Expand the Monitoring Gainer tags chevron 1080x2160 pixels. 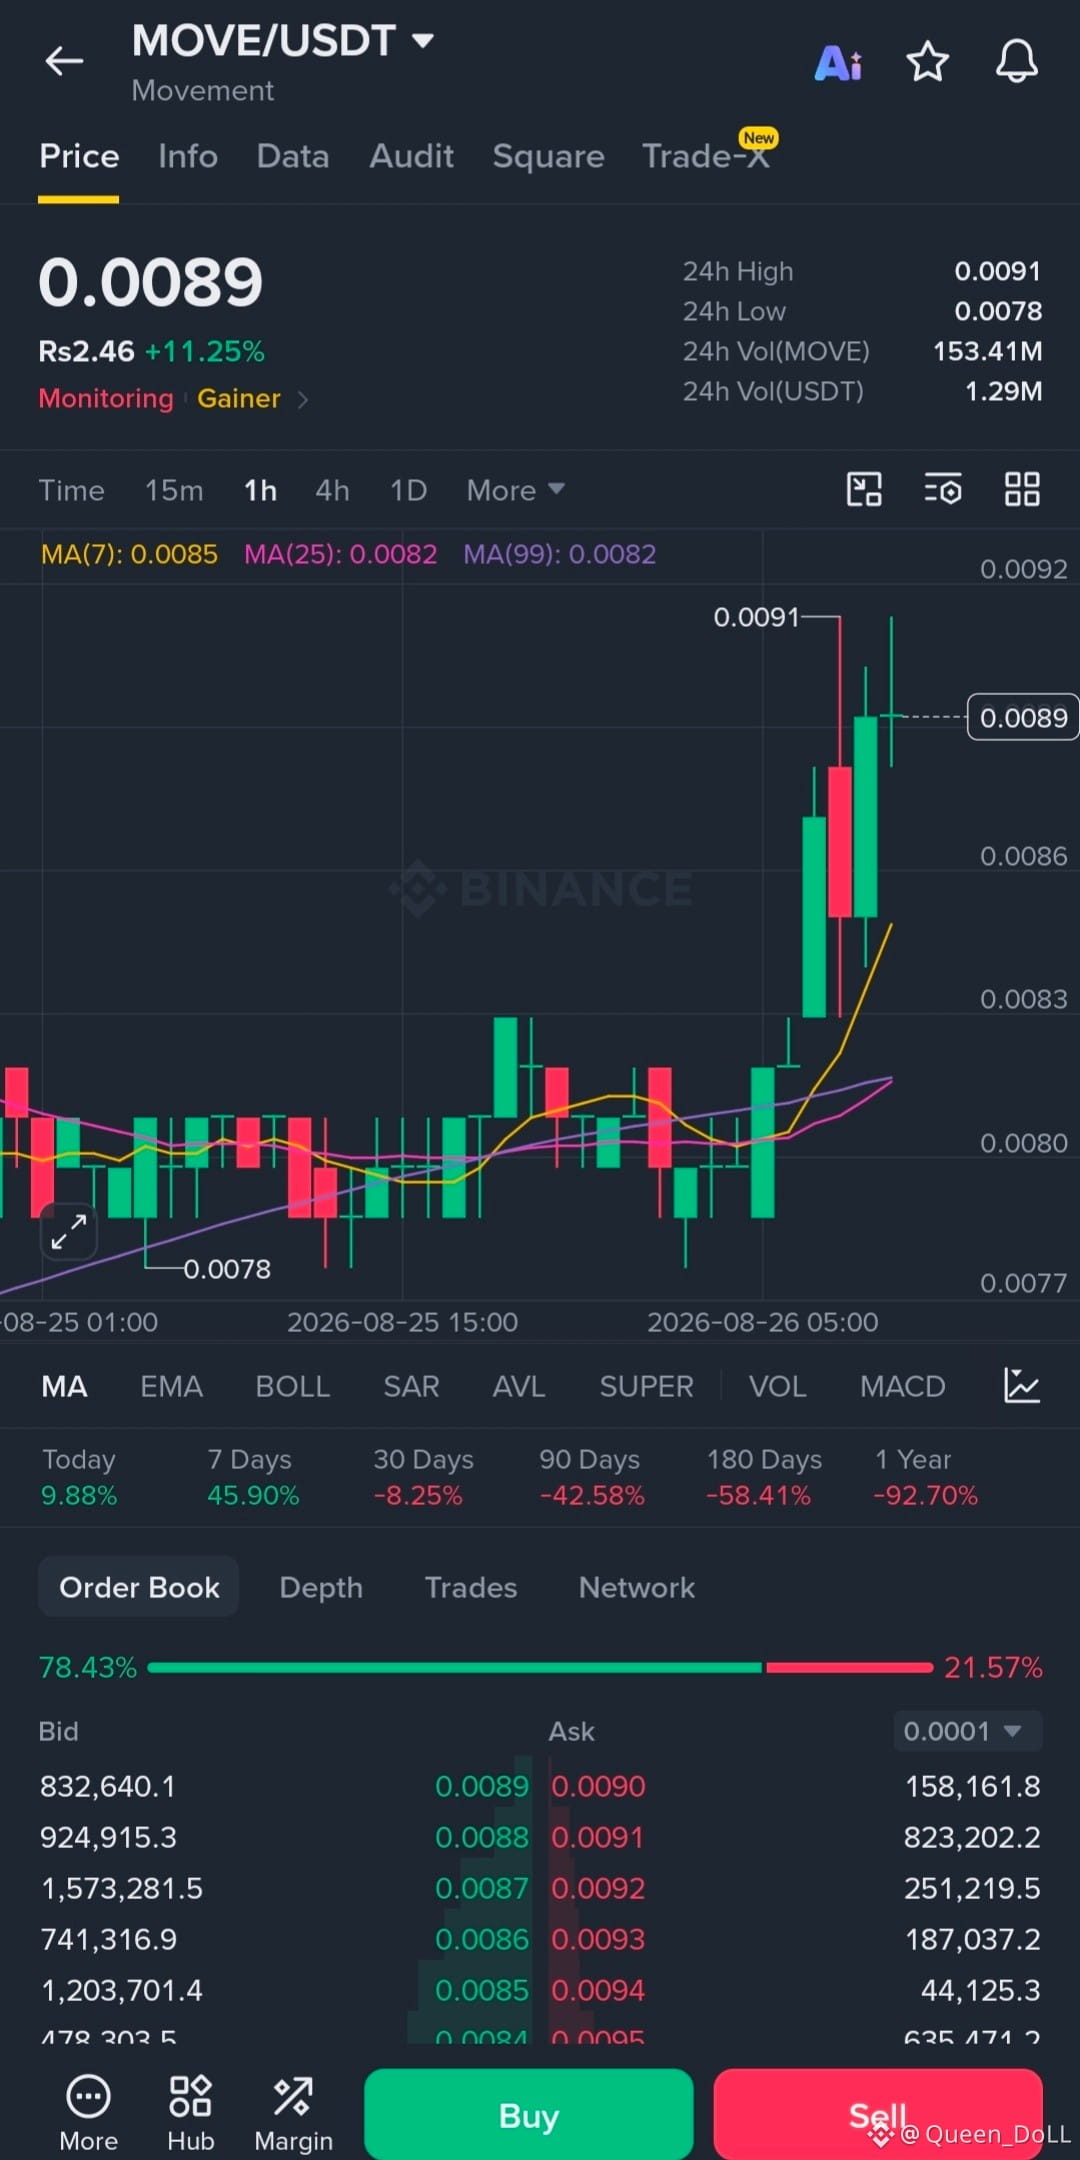coord(303,399)
